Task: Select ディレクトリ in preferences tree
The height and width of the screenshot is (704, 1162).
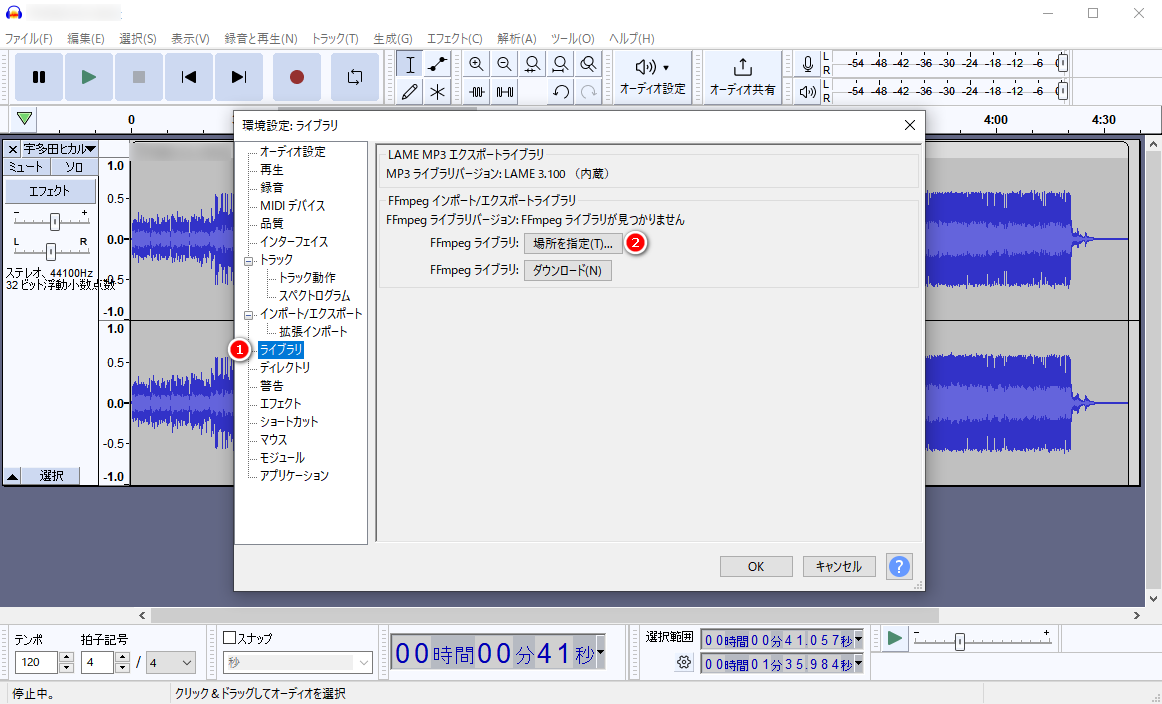Action: 285,368
